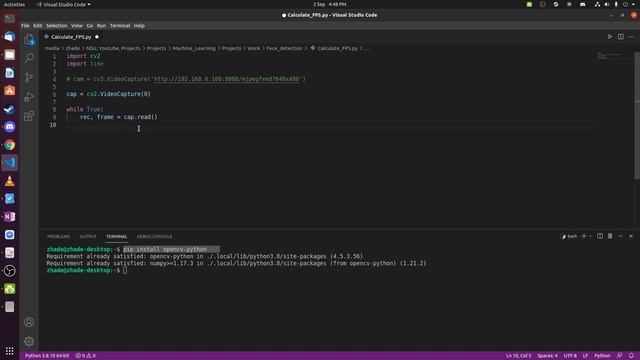Create a new terminal with plus icon
This screenshot has height=360, width=640.
[584, 236]
